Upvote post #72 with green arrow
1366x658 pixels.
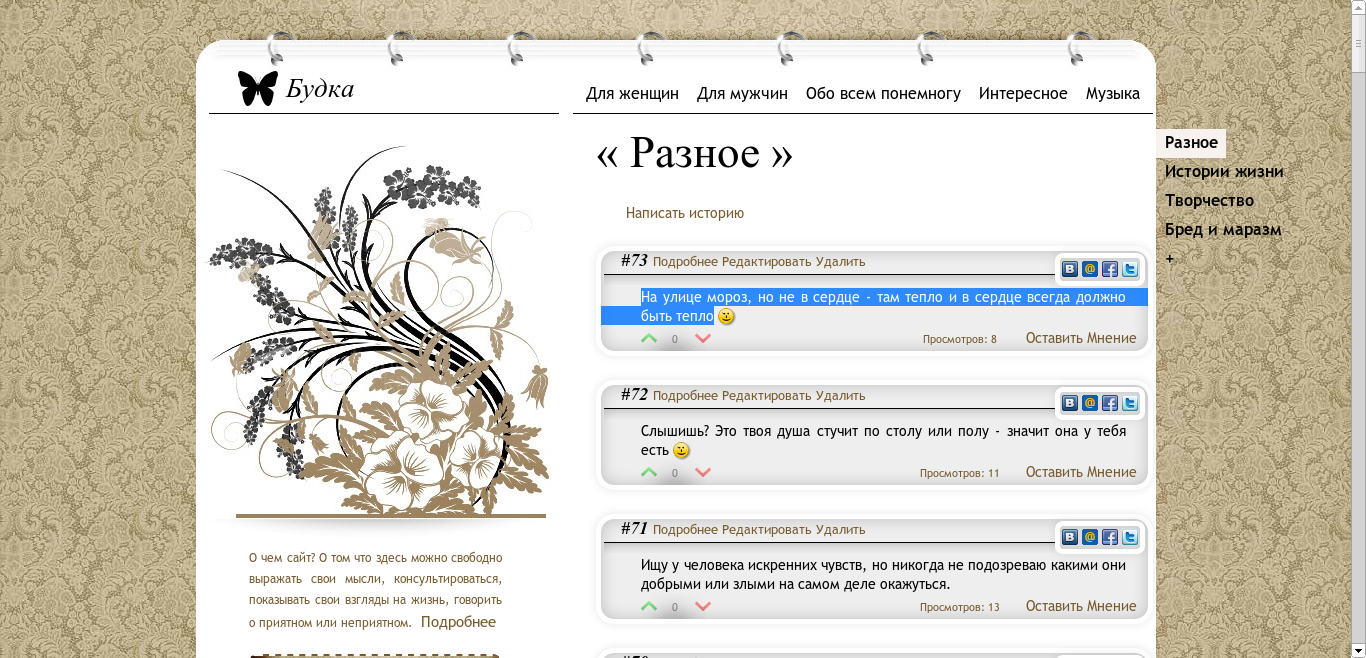click(649, 473)
